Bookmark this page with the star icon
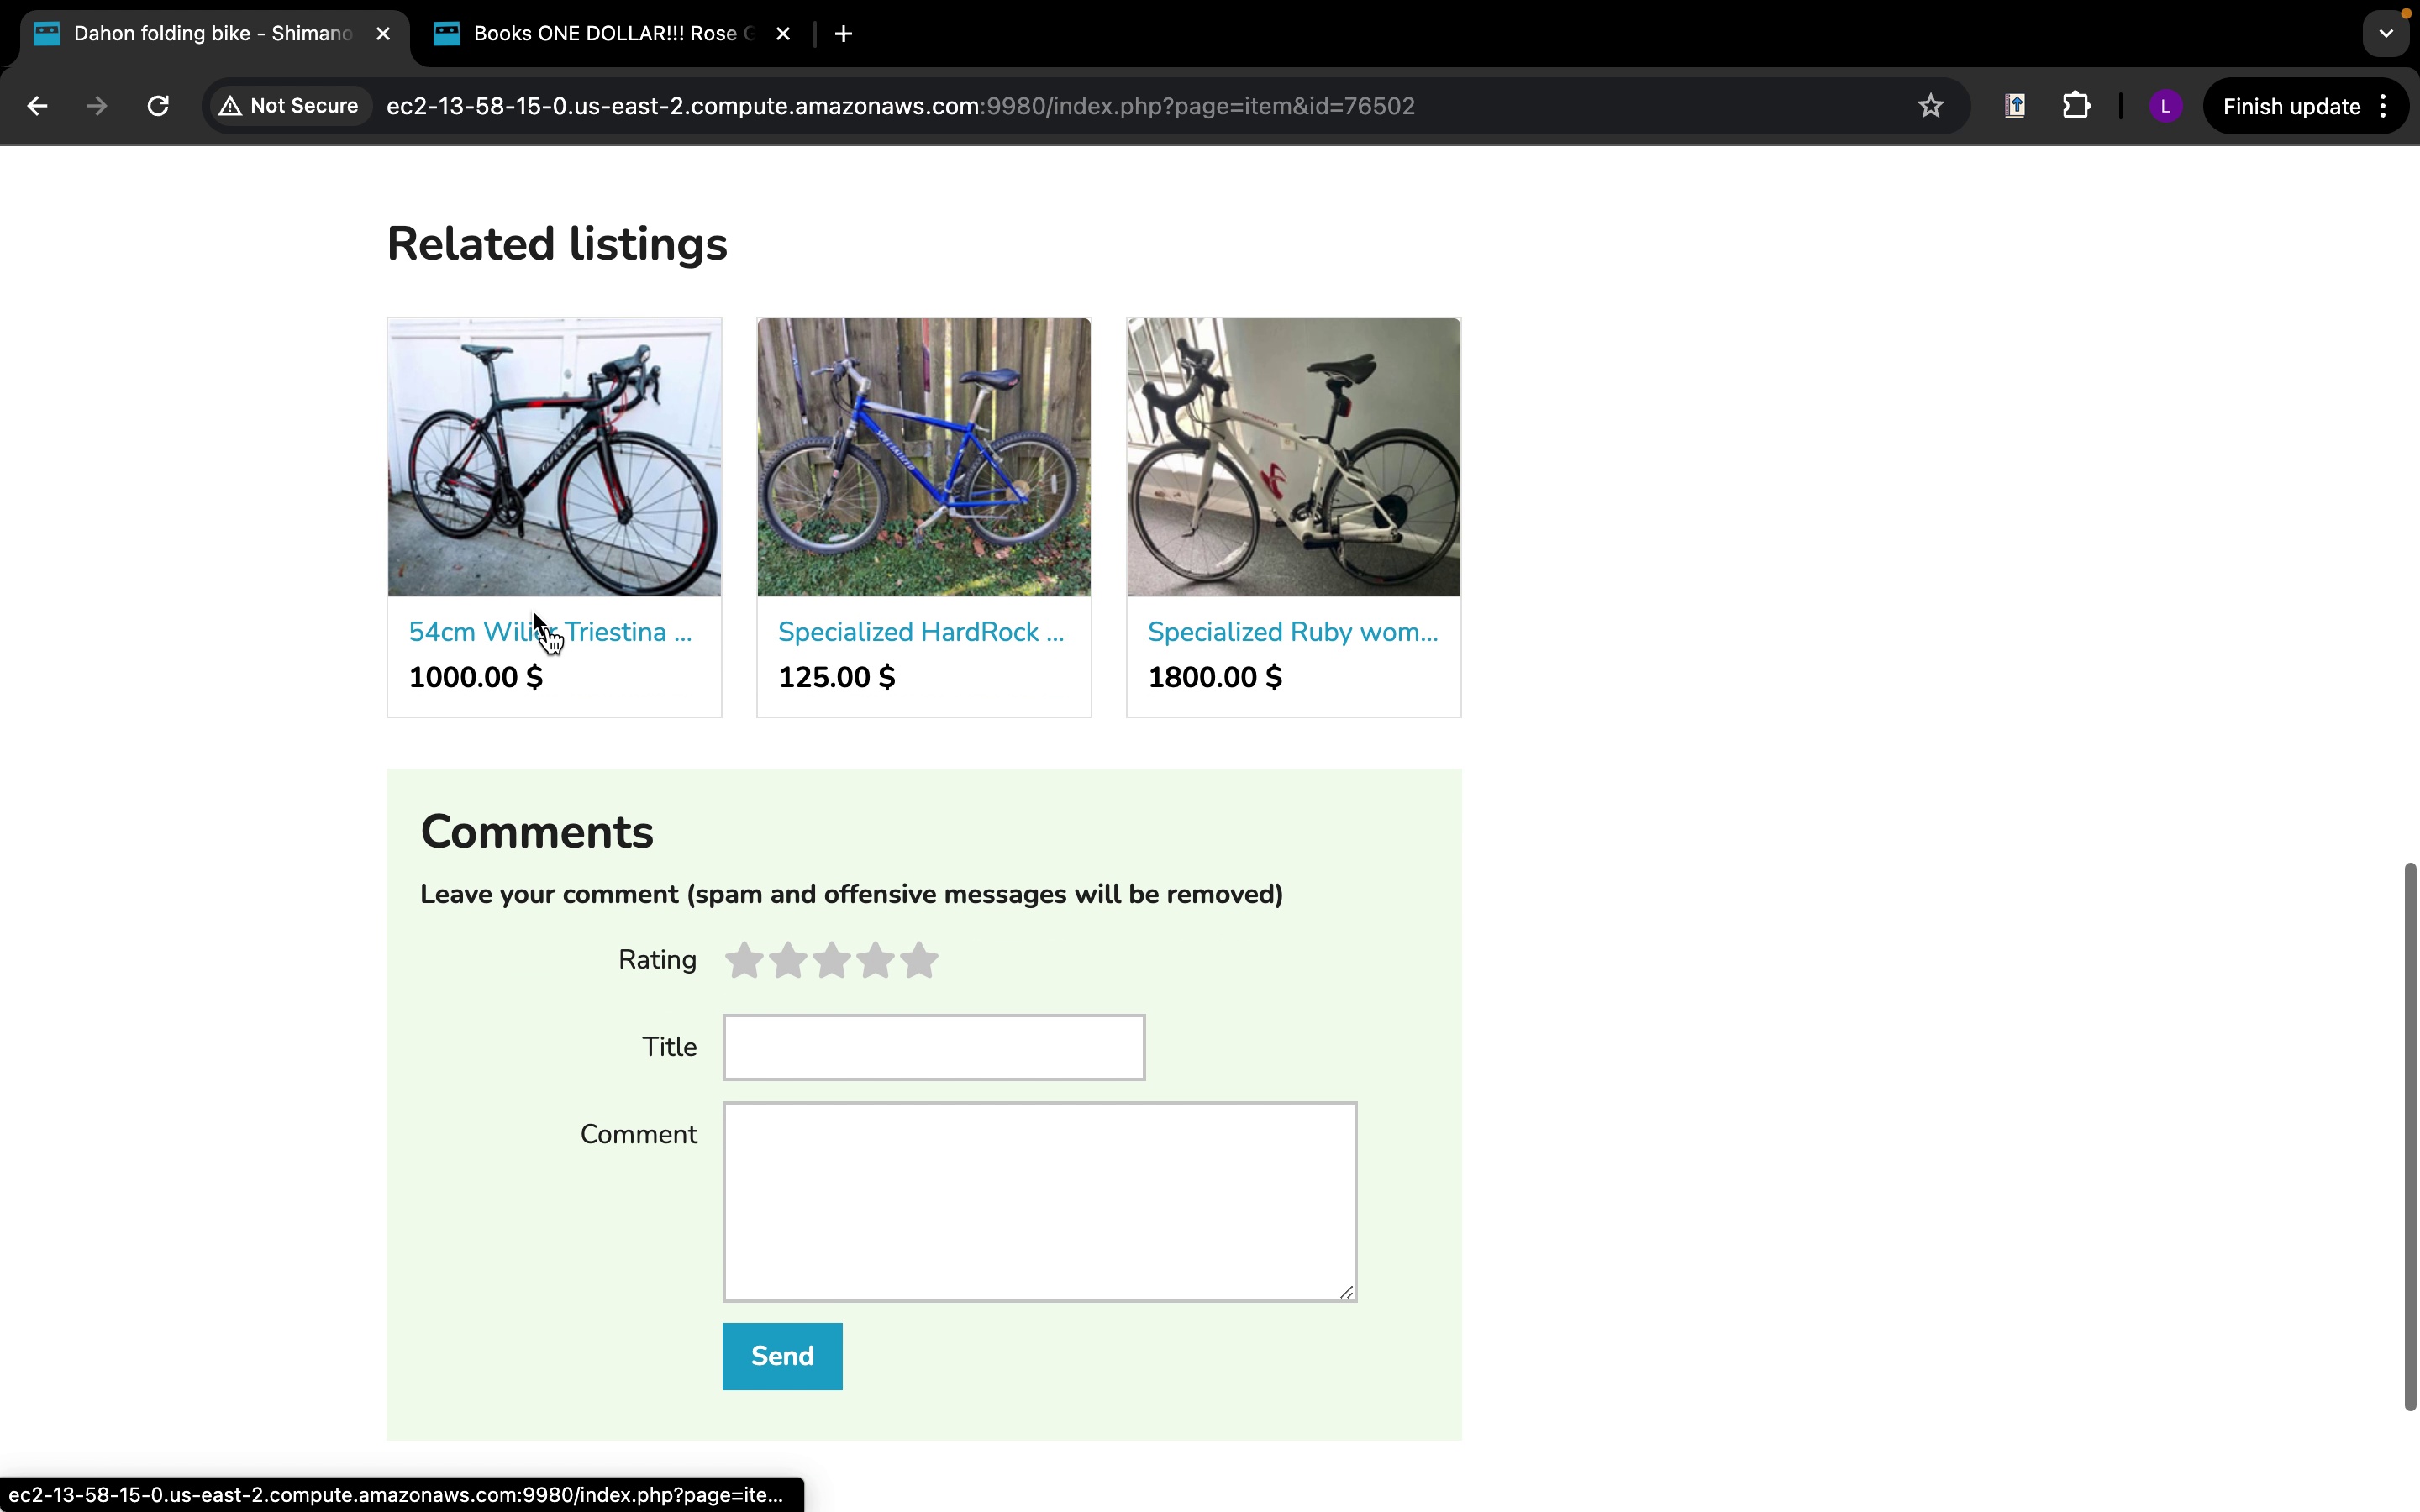Screen dimensions: 2420x1512 pos(1930,106)
